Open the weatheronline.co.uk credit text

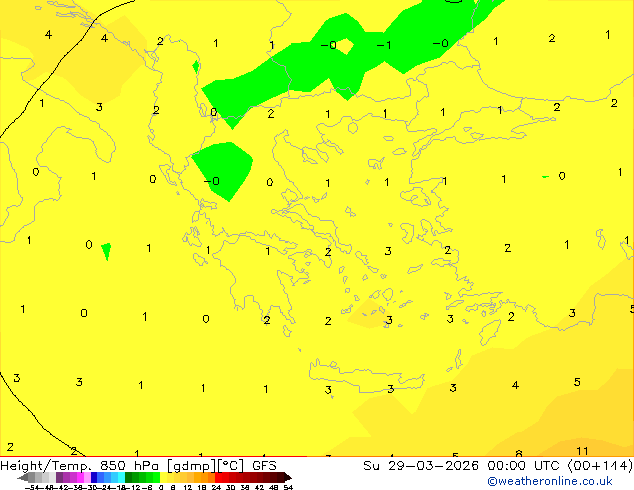click(550, 481)
